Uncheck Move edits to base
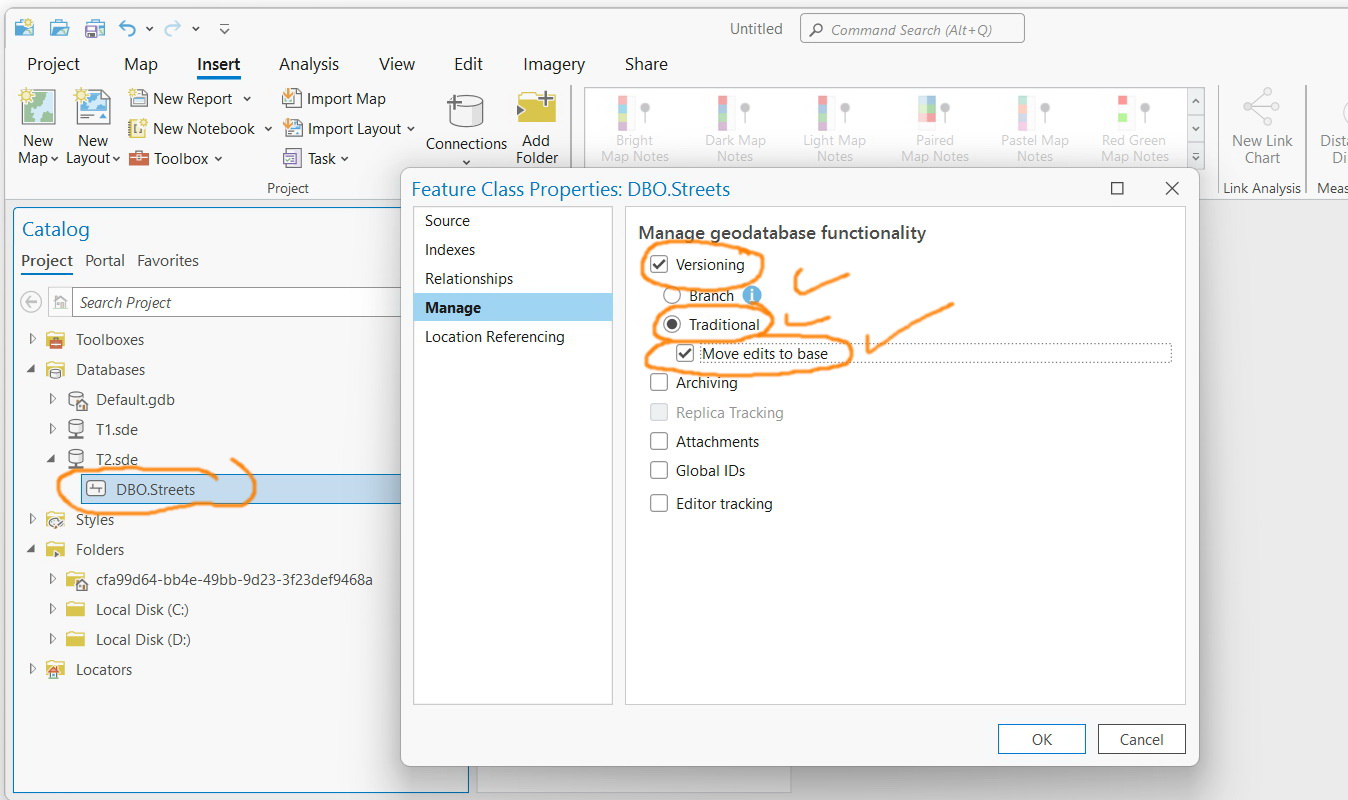Viewport: 1348px width, 800px height. coord(685,353)
